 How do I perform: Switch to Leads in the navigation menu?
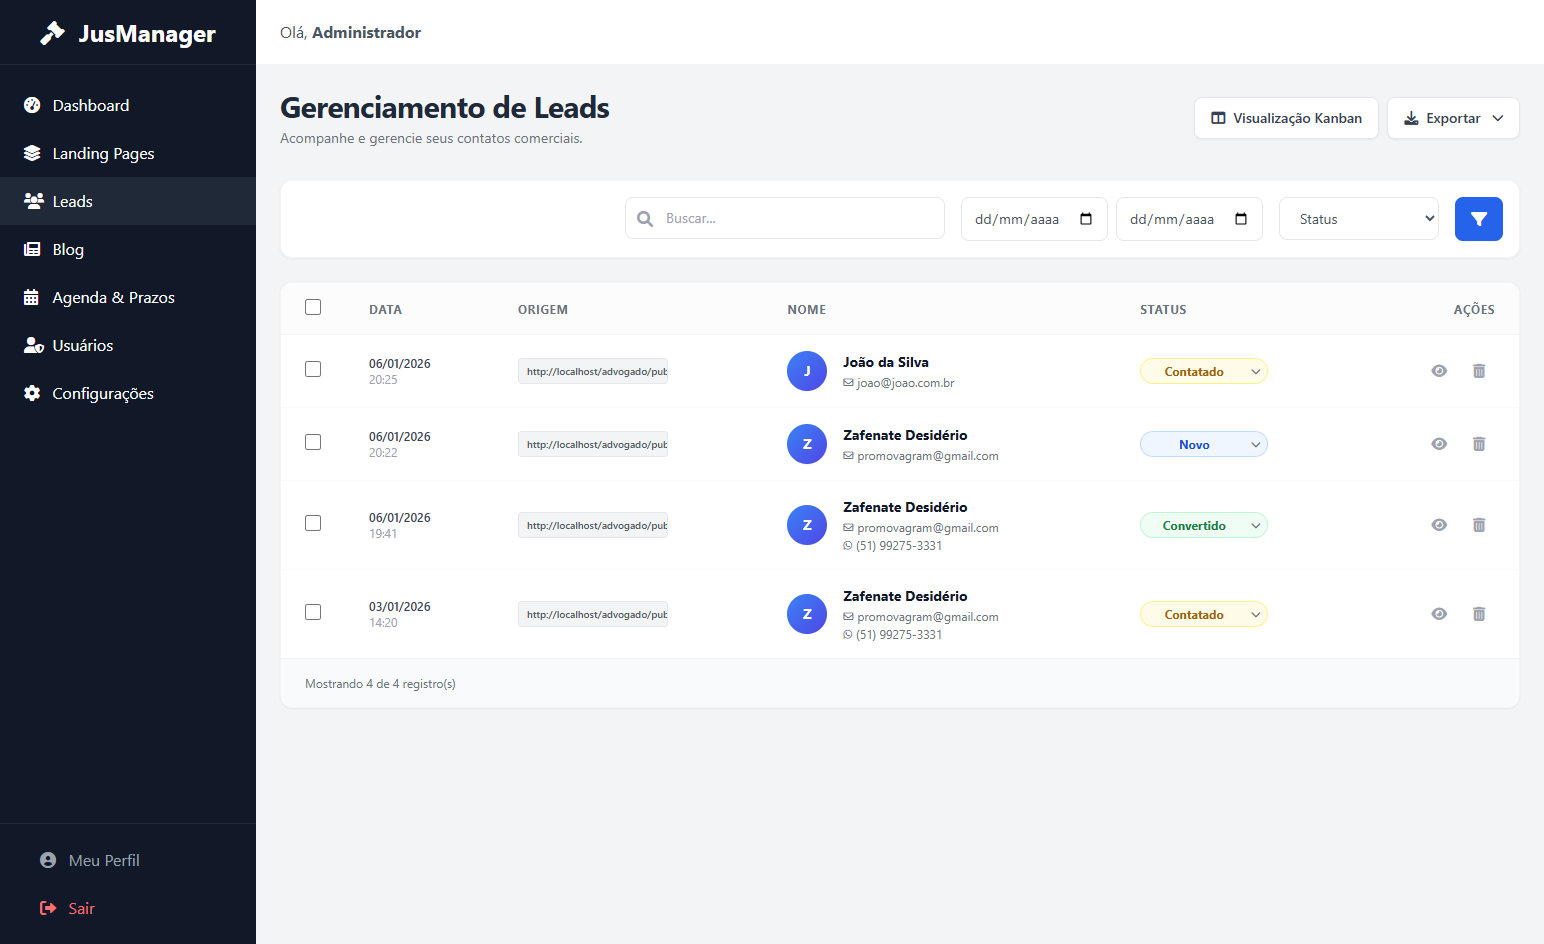pyautogui.click(x=70, y=201)
